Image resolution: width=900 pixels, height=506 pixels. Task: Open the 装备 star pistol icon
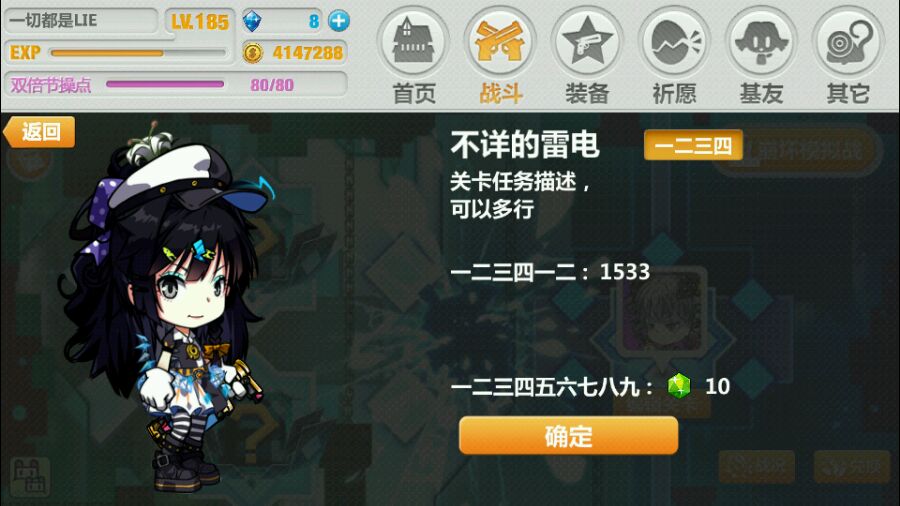click(587, 41)
